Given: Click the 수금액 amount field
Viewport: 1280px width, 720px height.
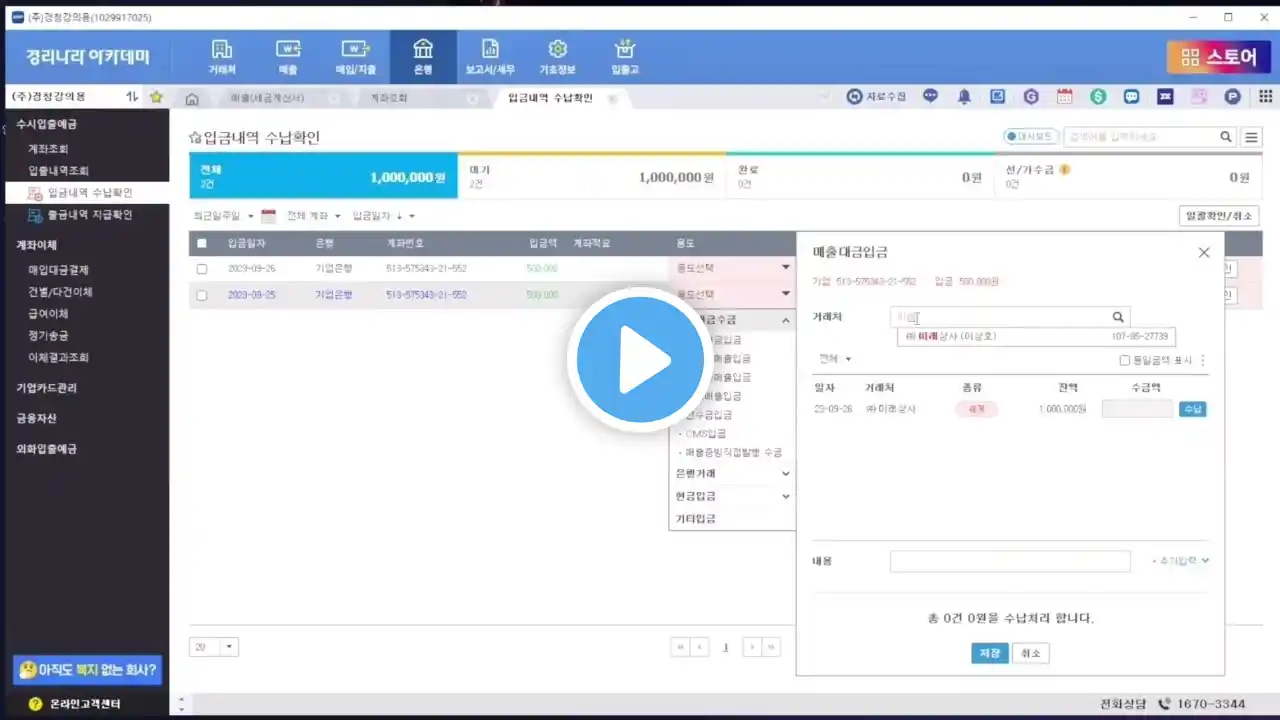Looking at the screenshot, I should click(1137, 409).
